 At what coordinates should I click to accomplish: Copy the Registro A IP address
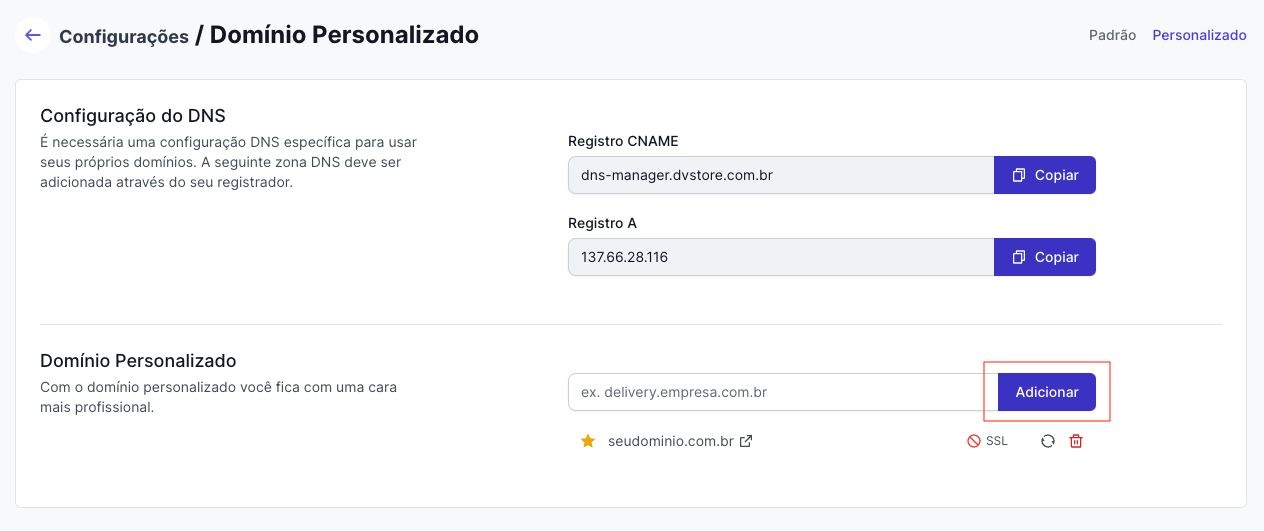[1045, 257]
